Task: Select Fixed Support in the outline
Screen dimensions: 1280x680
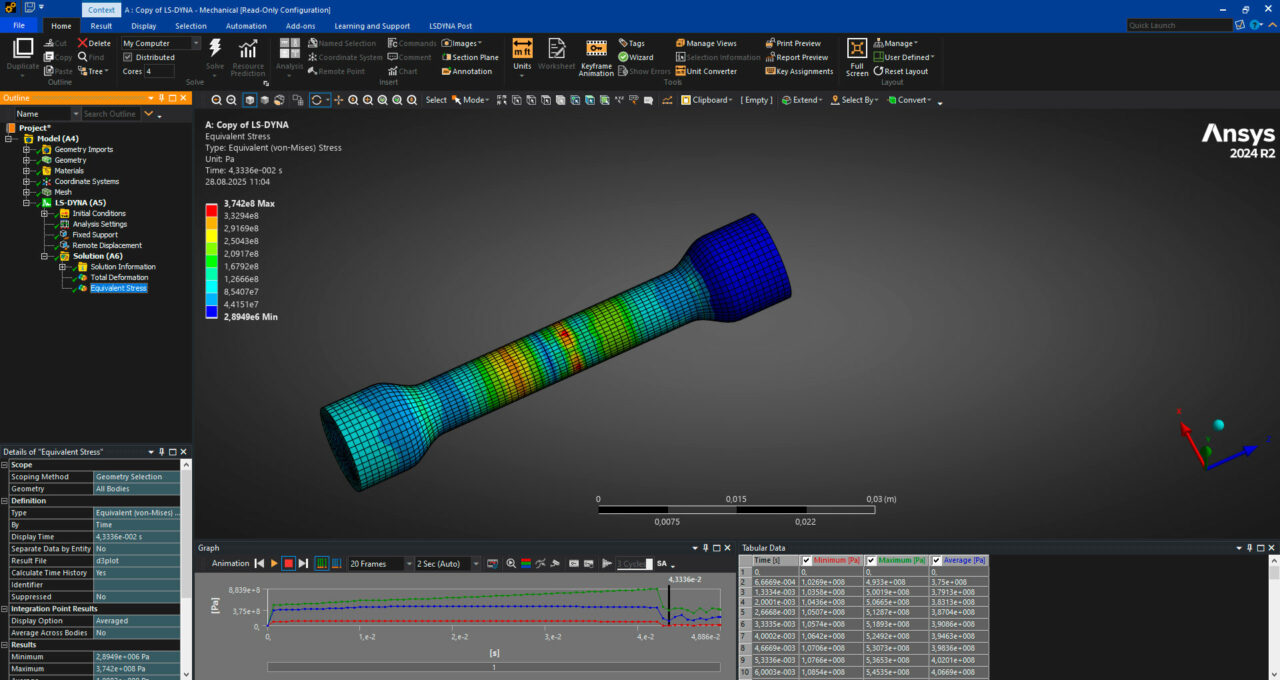Action: point(95,235)
